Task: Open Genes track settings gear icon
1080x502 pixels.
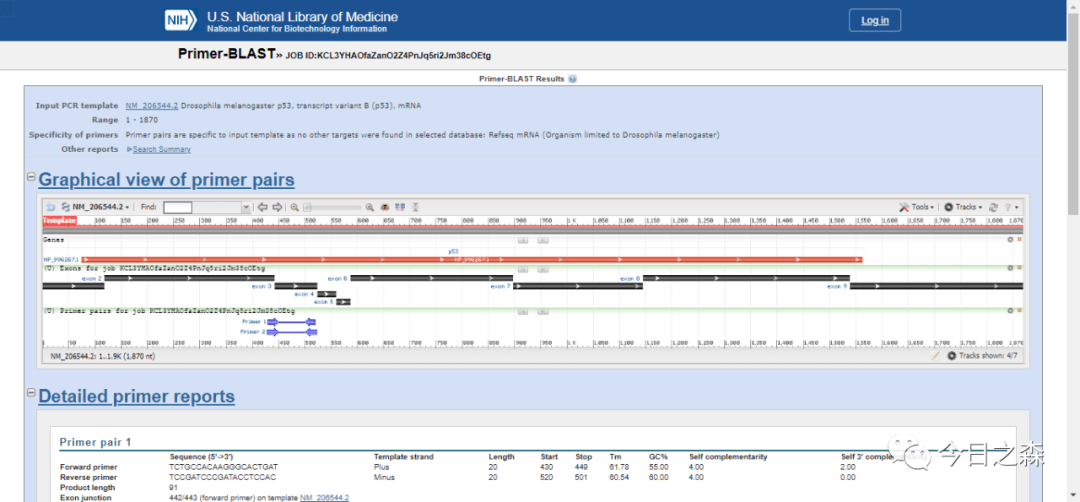Action: [1010, 240]
